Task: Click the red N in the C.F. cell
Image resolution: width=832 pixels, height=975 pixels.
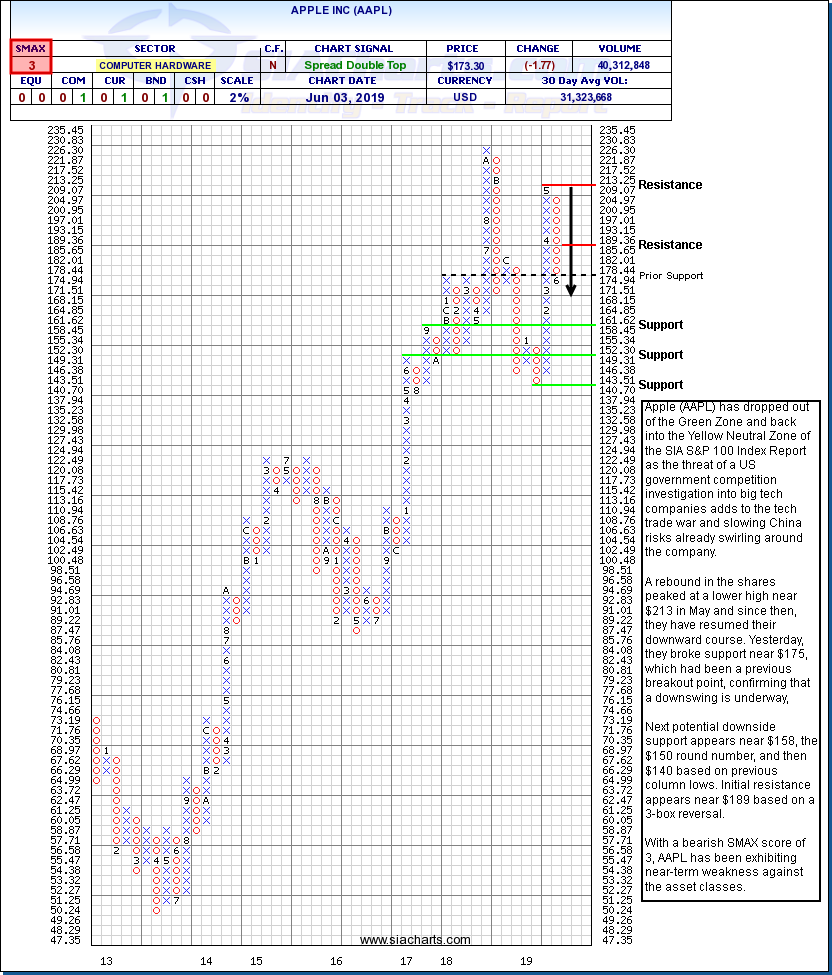Action: (x=272, y=65)
